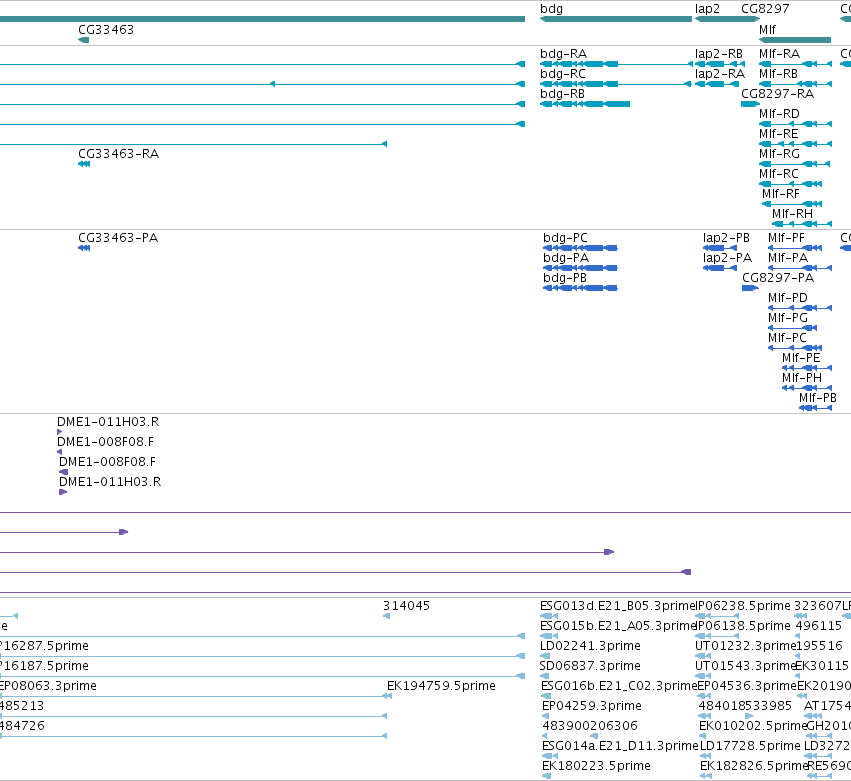Open the Iap2-RB transcript

[x=720, y=64]
